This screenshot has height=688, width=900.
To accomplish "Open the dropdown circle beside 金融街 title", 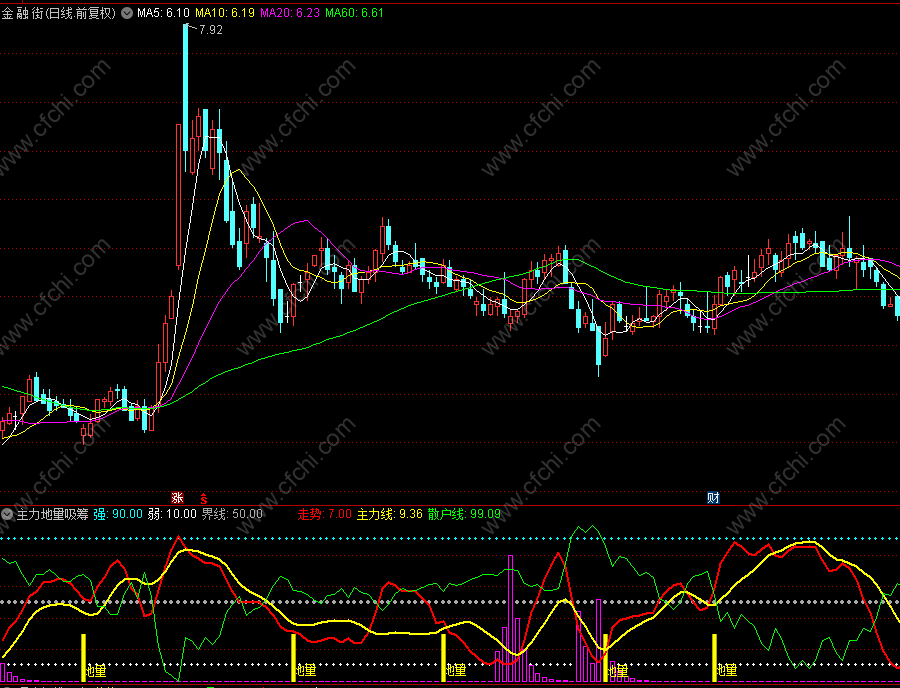I will click(126, 13).
